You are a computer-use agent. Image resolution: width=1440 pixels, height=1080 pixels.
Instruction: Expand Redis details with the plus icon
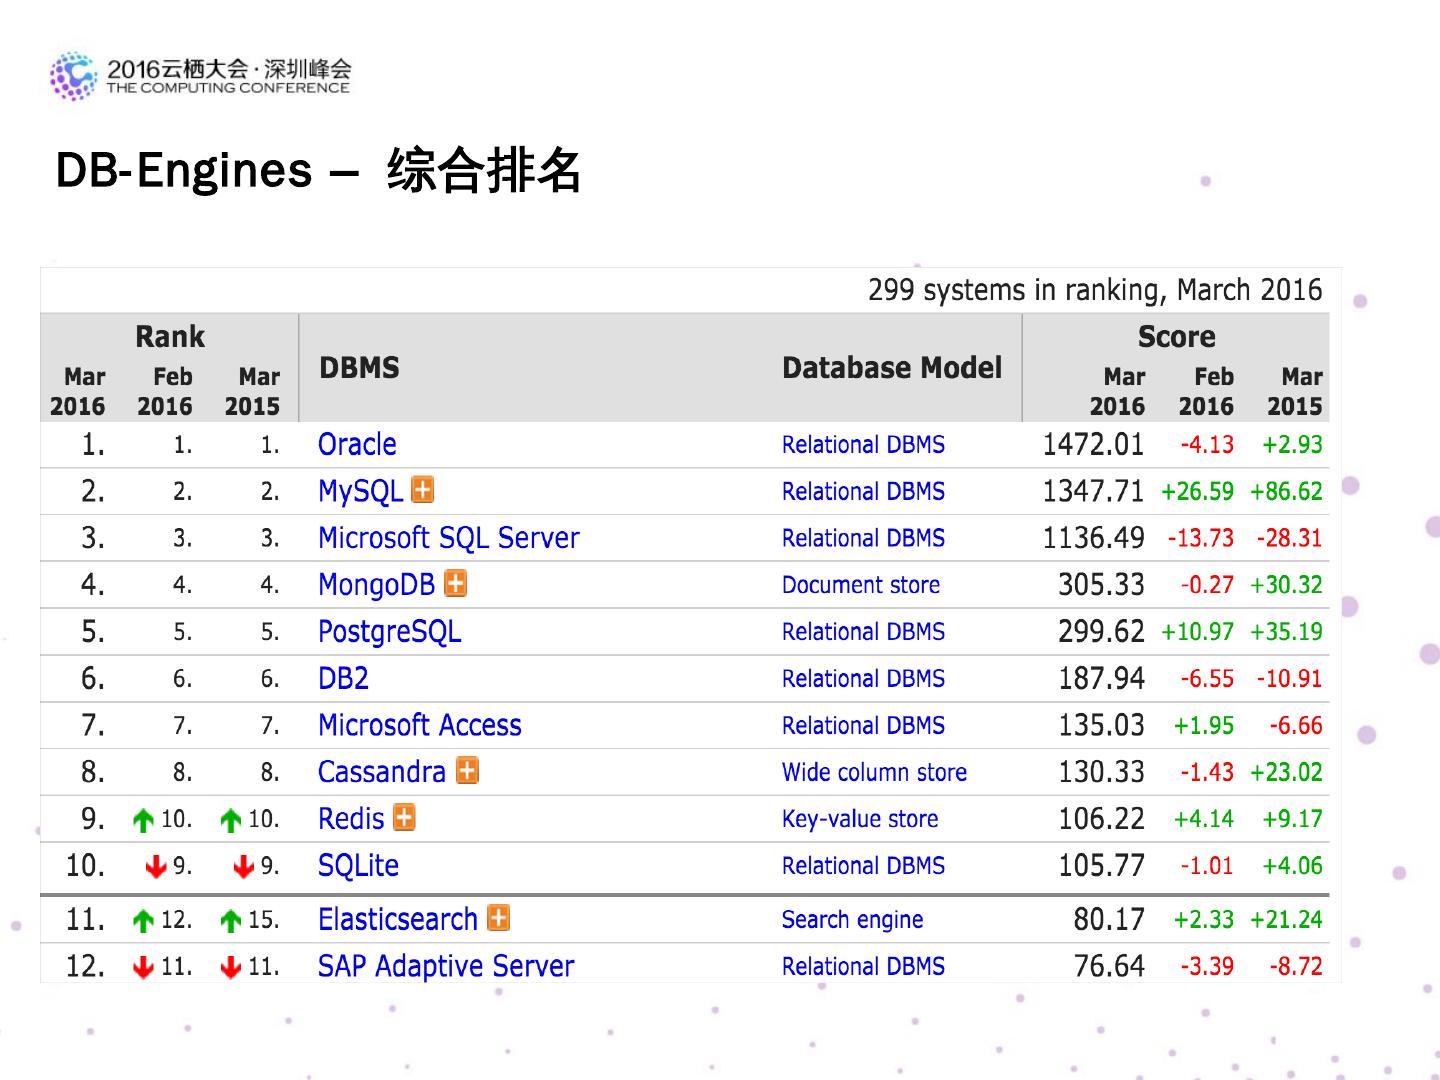404,817
